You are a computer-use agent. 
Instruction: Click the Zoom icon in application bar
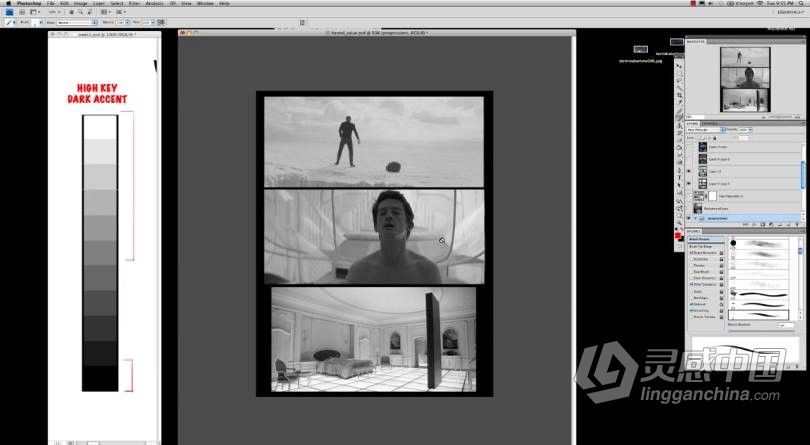point(80,12)
